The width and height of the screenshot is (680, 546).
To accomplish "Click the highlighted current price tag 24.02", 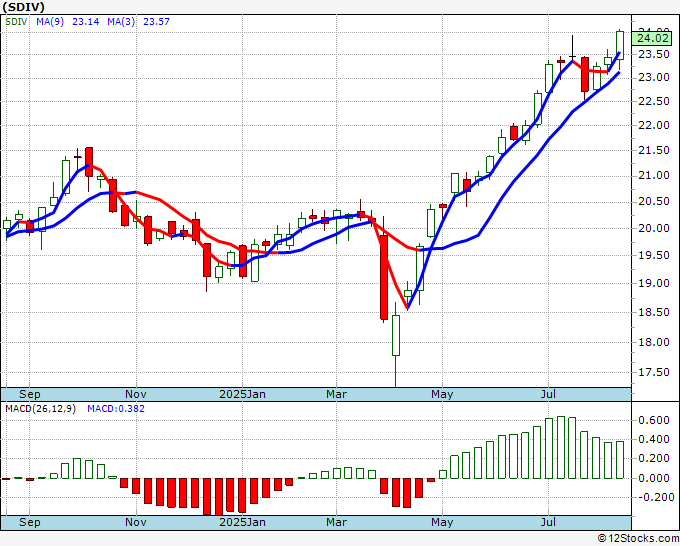I will click(653, 38).
